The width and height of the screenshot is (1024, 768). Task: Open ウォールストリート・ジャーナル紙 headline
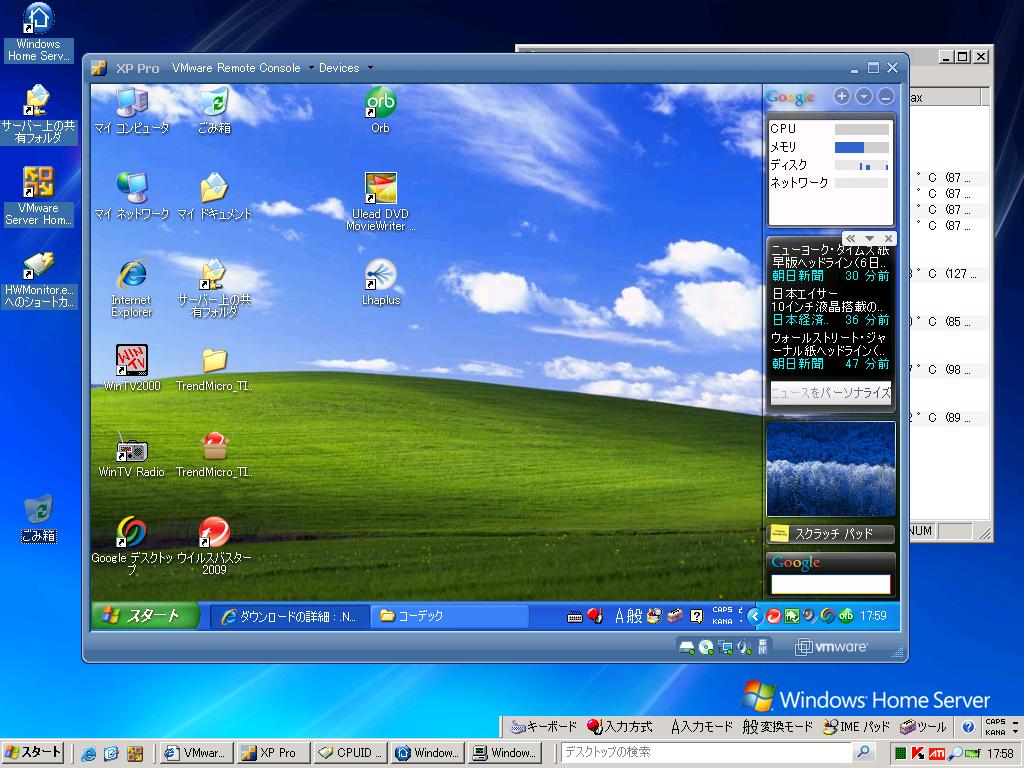829,344
